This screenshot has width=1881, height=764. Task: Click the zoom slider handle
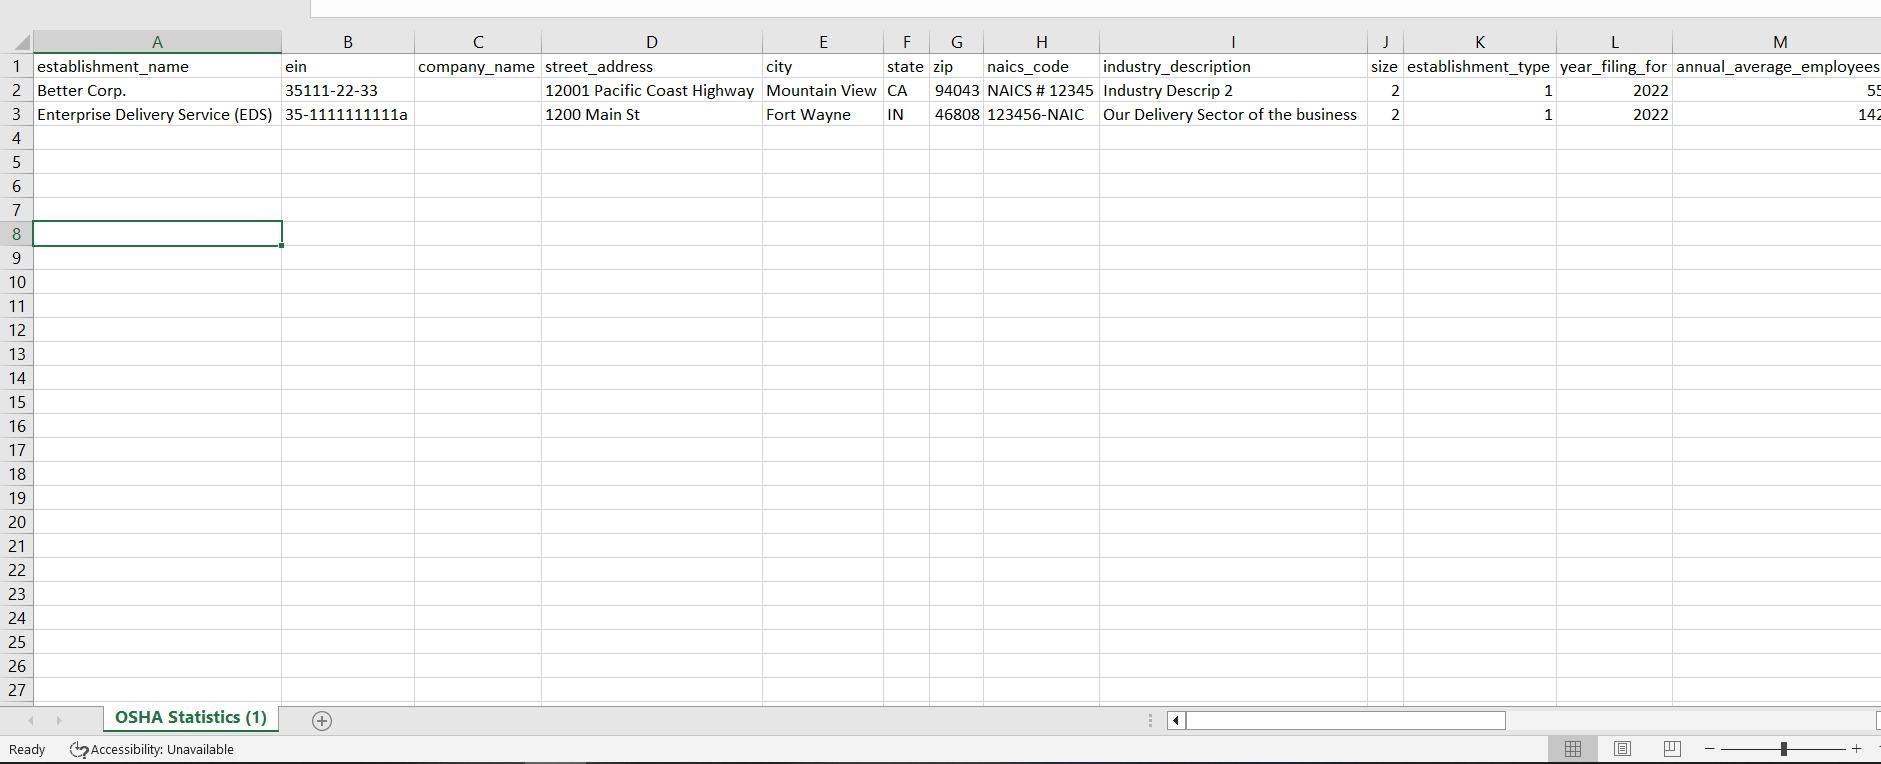coord(1783,749)
